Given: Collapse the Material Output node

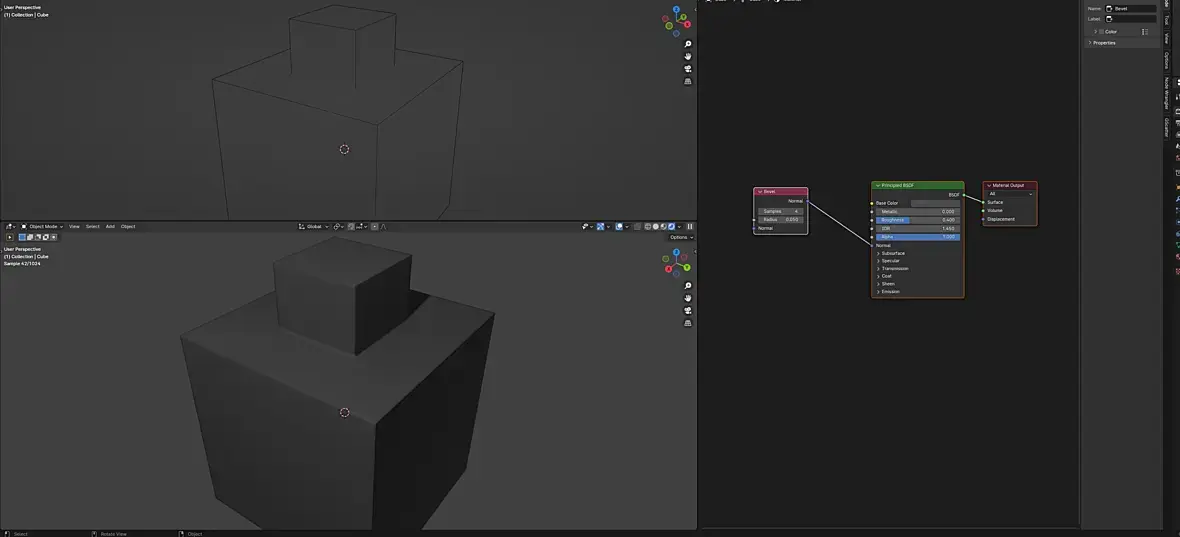Looking at the screenshot, I should pos(989,186).
